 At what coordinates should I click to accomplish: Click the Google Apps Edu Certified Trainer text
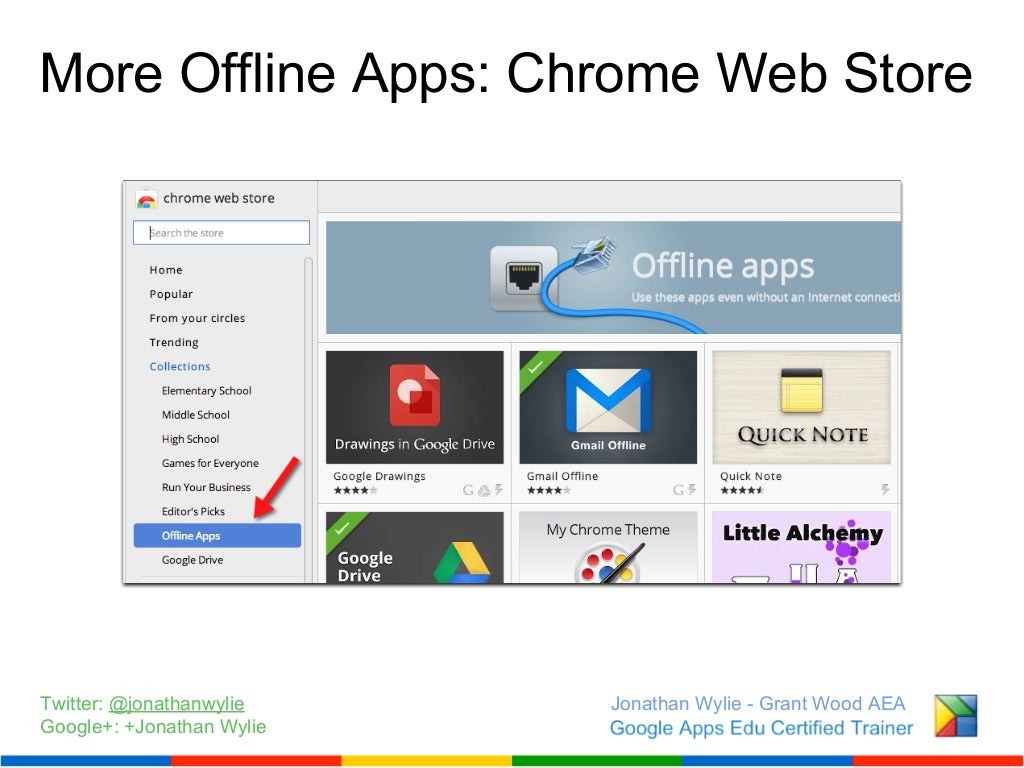tap(761, 728)
